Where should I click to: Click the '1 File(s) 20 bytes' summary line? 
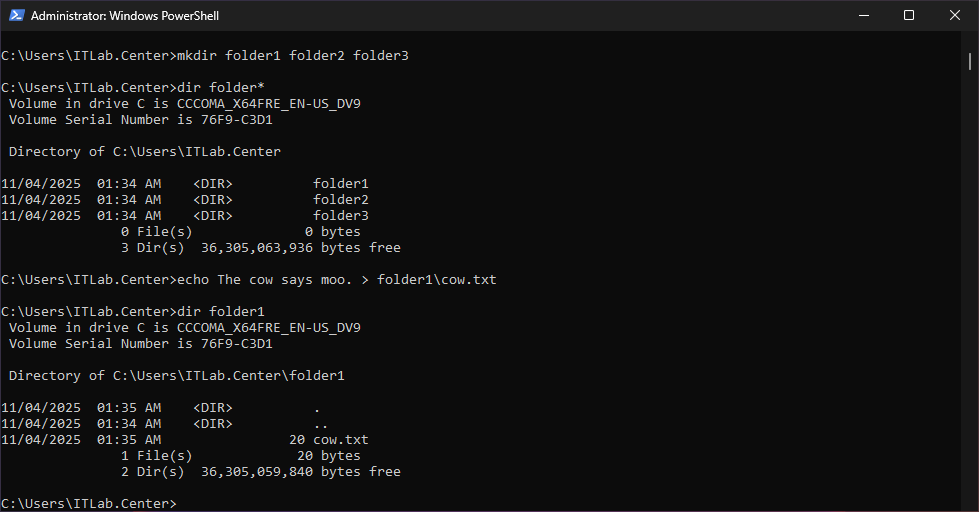(240, 456)
